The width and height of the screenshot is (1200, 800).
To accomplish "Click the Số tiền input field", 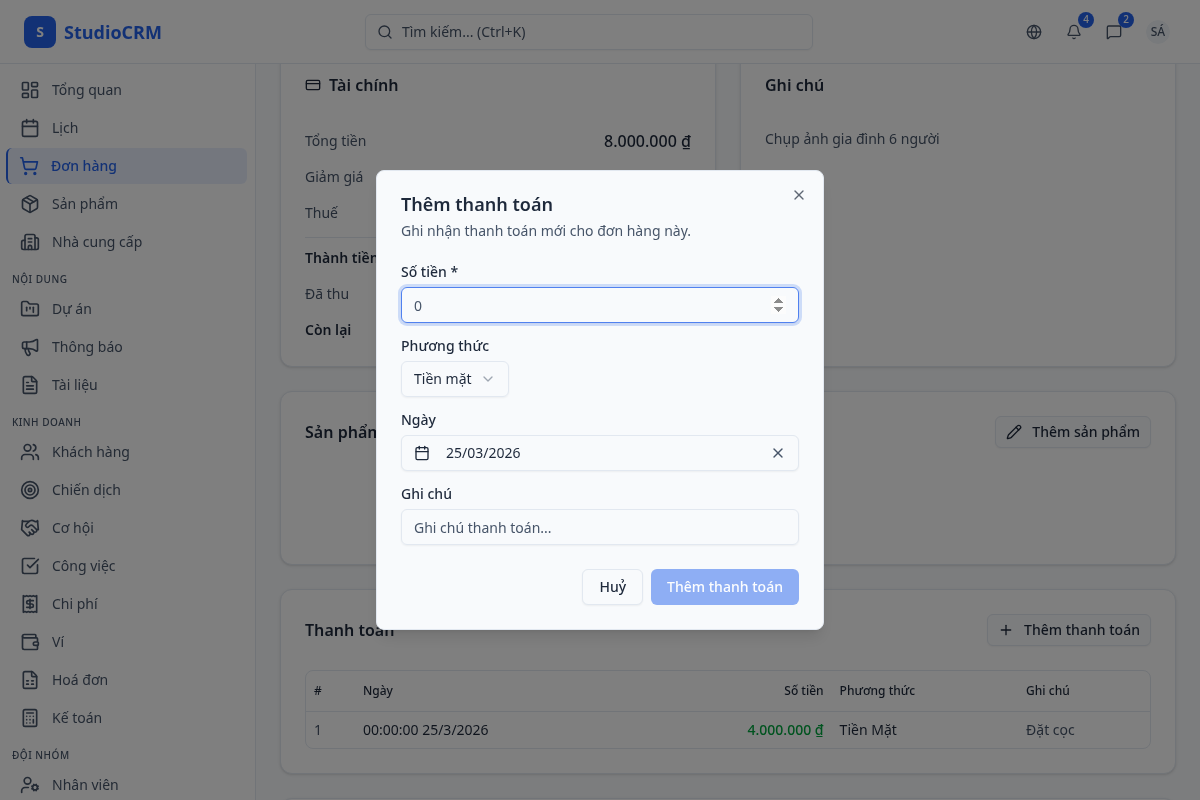I will pyautogui.click(x=585, y=306).
